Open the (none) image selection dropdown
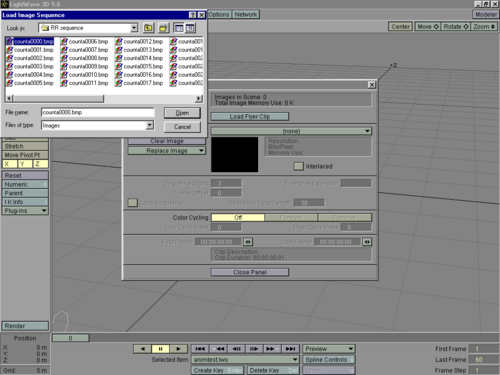The height and width of the screenshot is (375, 500). 291,131
